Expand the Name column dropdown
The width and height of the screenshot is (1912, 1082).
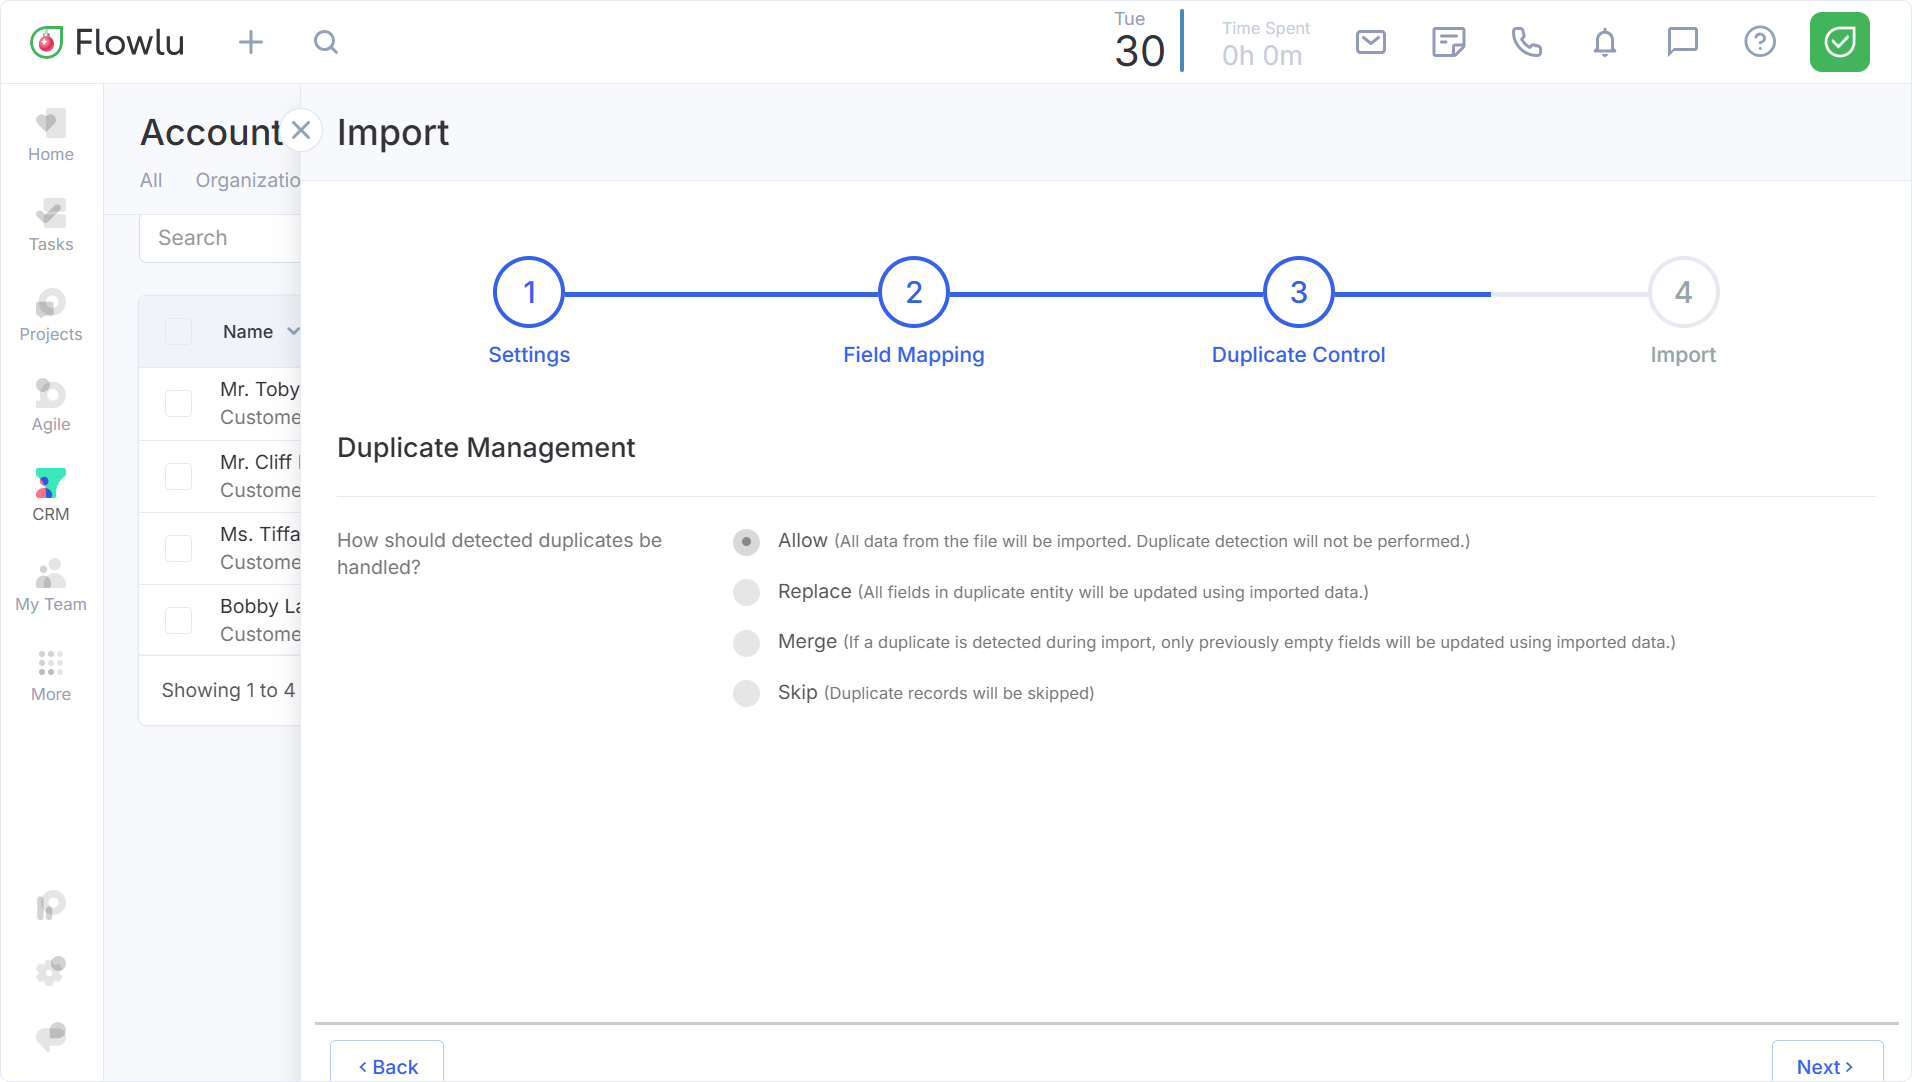pos(293,332)
